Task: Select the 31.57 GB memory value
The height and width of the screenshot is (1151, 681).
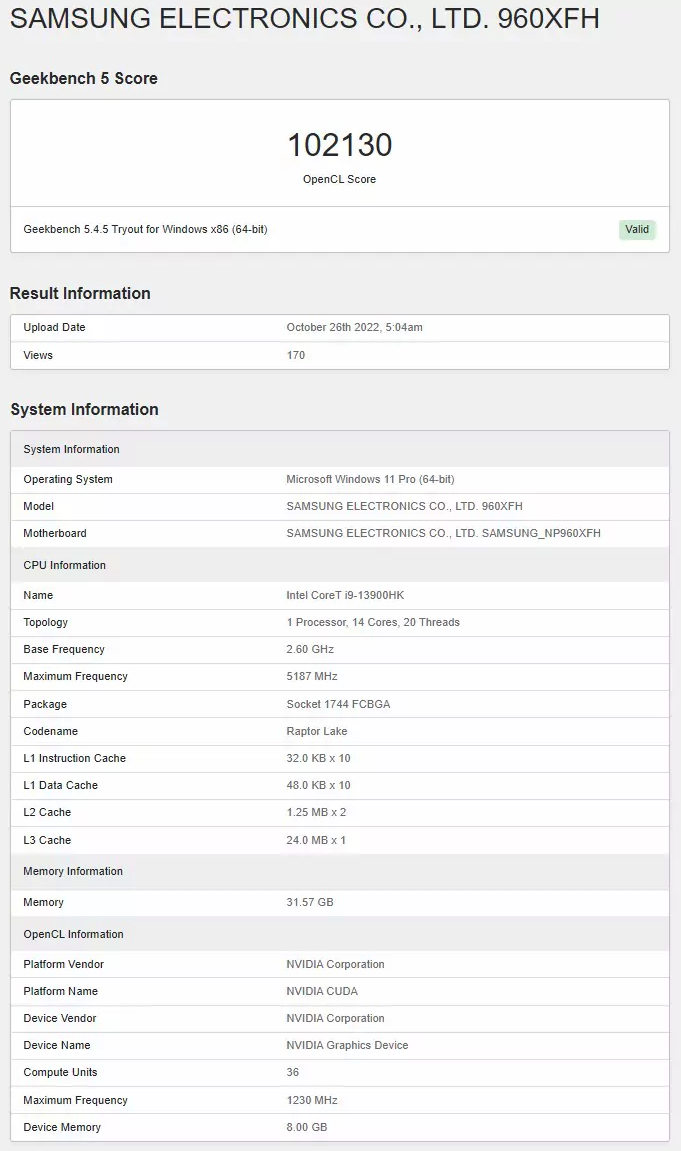Action: (310, 903)
